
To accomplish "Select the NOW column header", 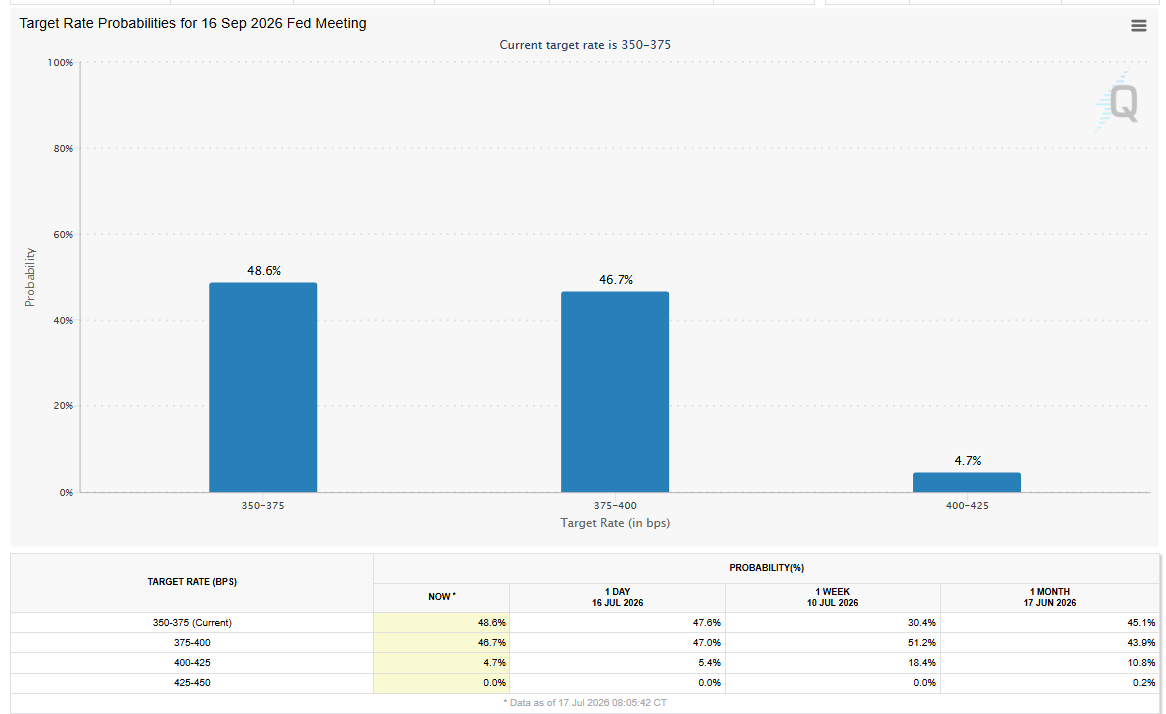I will [x=442, y=597].
